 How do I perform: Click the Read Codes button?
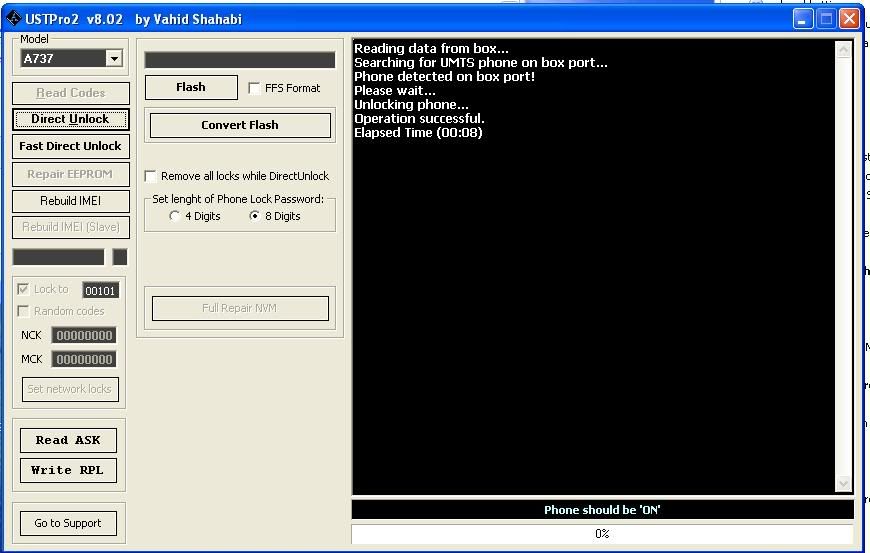click(x=70, y=93)
